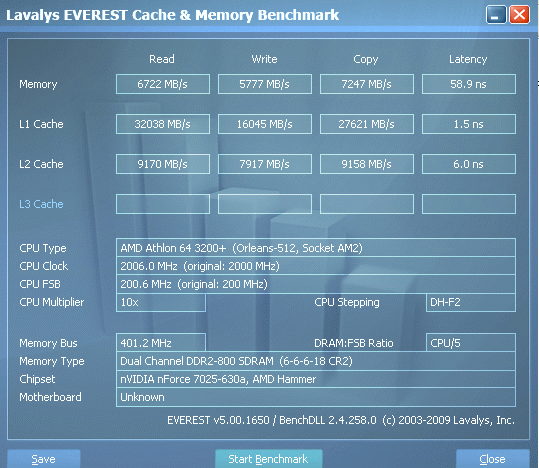Select the L2 Cache Copy 9158 MB/s field
The width and height of the screenshot is (539, 468).
click(x=367, y=164)
